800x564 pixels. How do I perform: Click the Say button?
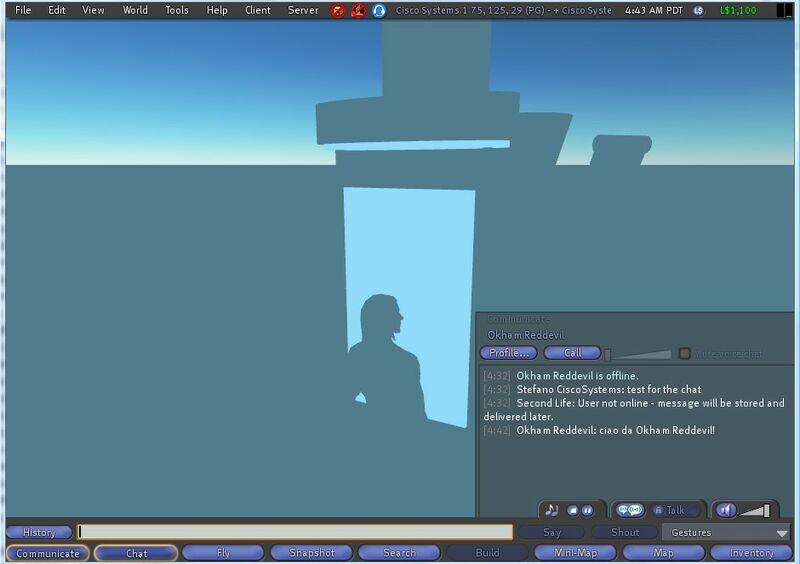pyautogui.click(x=552, y=532)
